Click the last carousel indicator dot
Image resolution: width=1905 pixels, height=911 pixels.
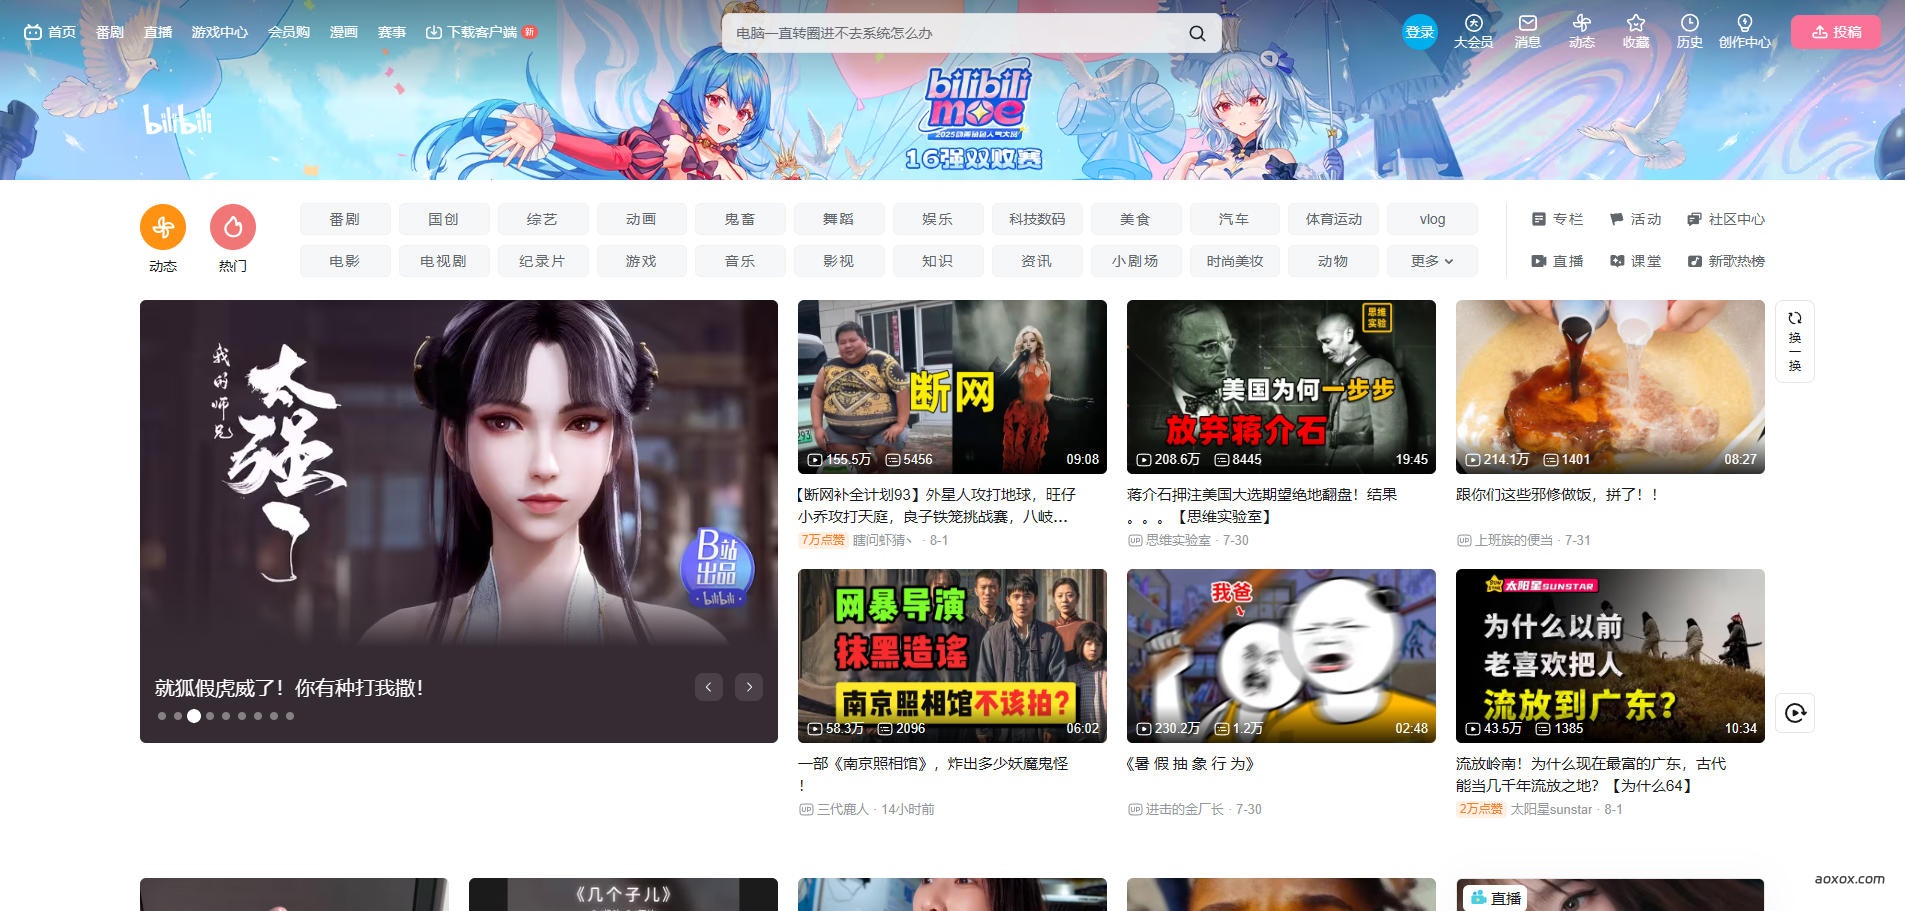coord(290,716)
